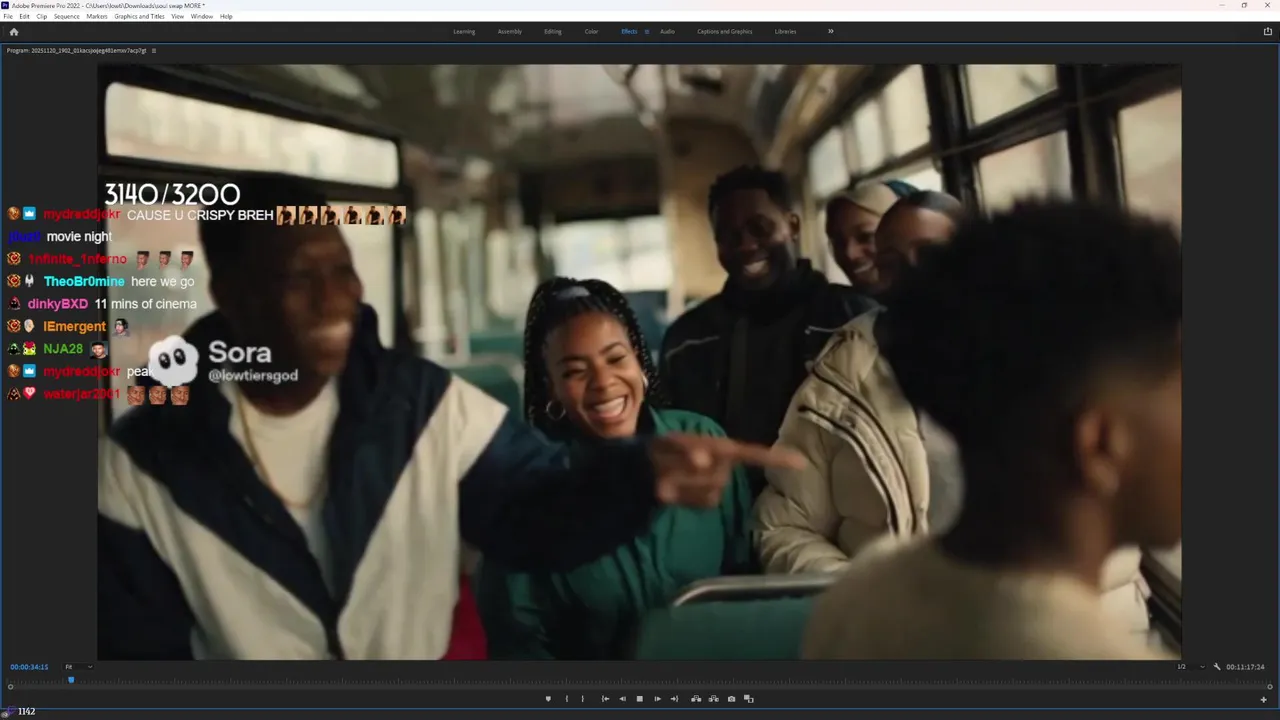The height and width of the screenshot is (720, 1280).
Task: Stop playback with the stop button
Action: pos(640,699)
